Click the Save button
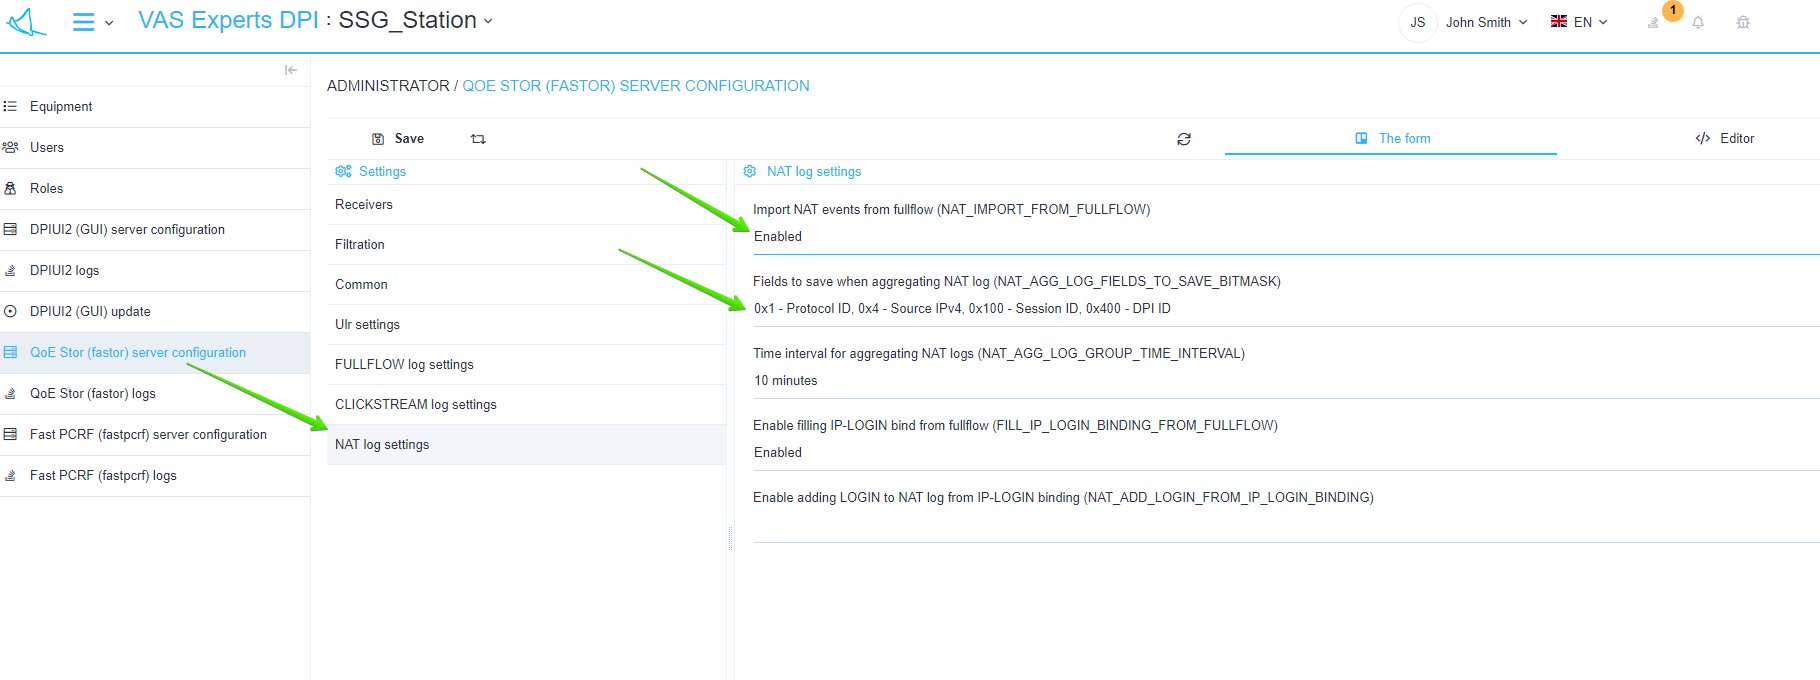This screenshot has height=680, width=1820. [x=399, y=139]
